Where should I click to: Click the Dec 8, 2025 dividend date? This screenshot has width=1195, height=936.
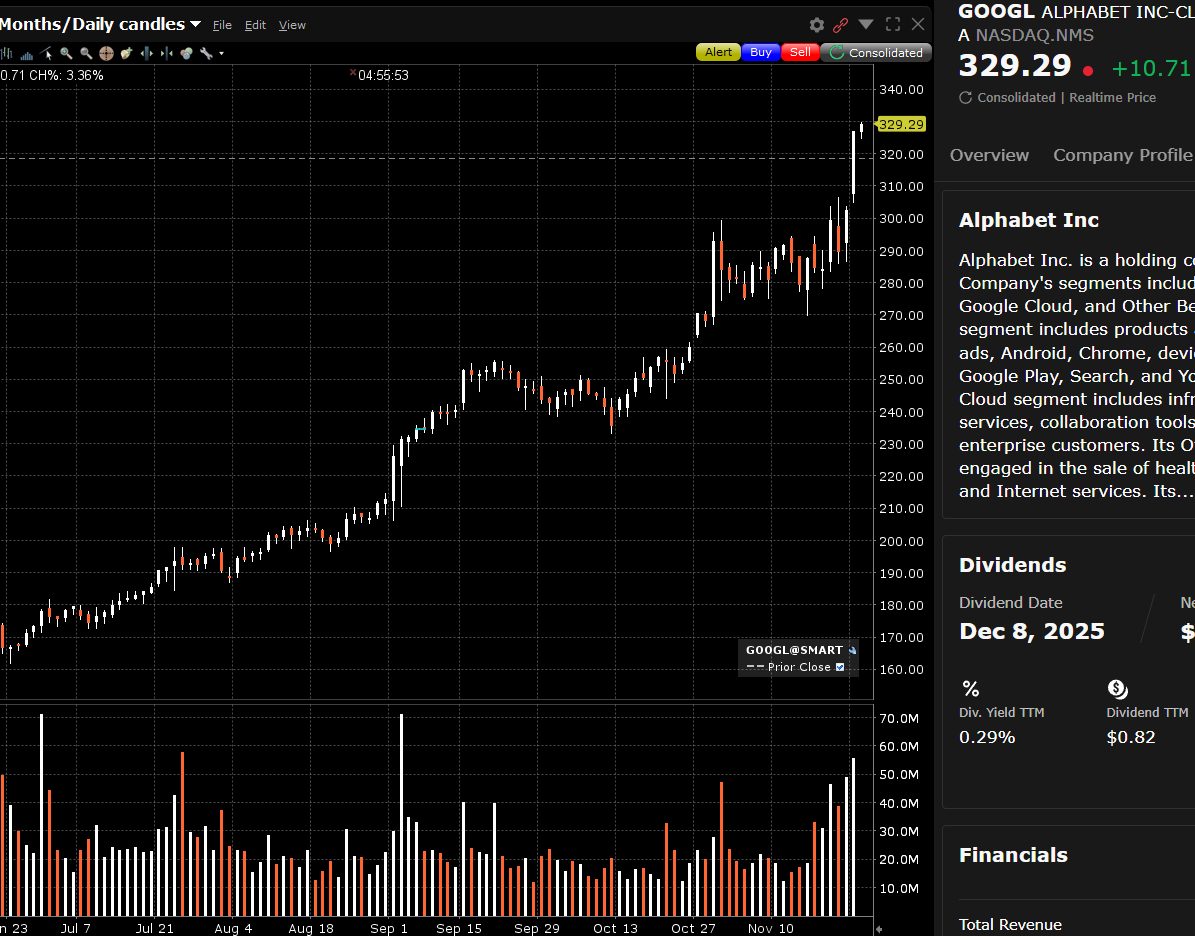coord(1032,631)
